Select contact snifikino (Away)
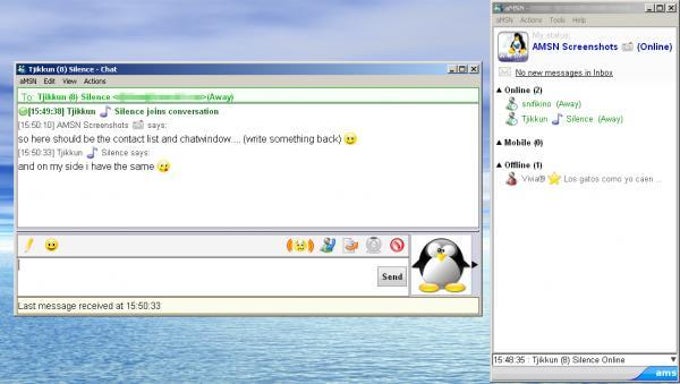Screen dimensions: 680x384 tap(551, 104)
